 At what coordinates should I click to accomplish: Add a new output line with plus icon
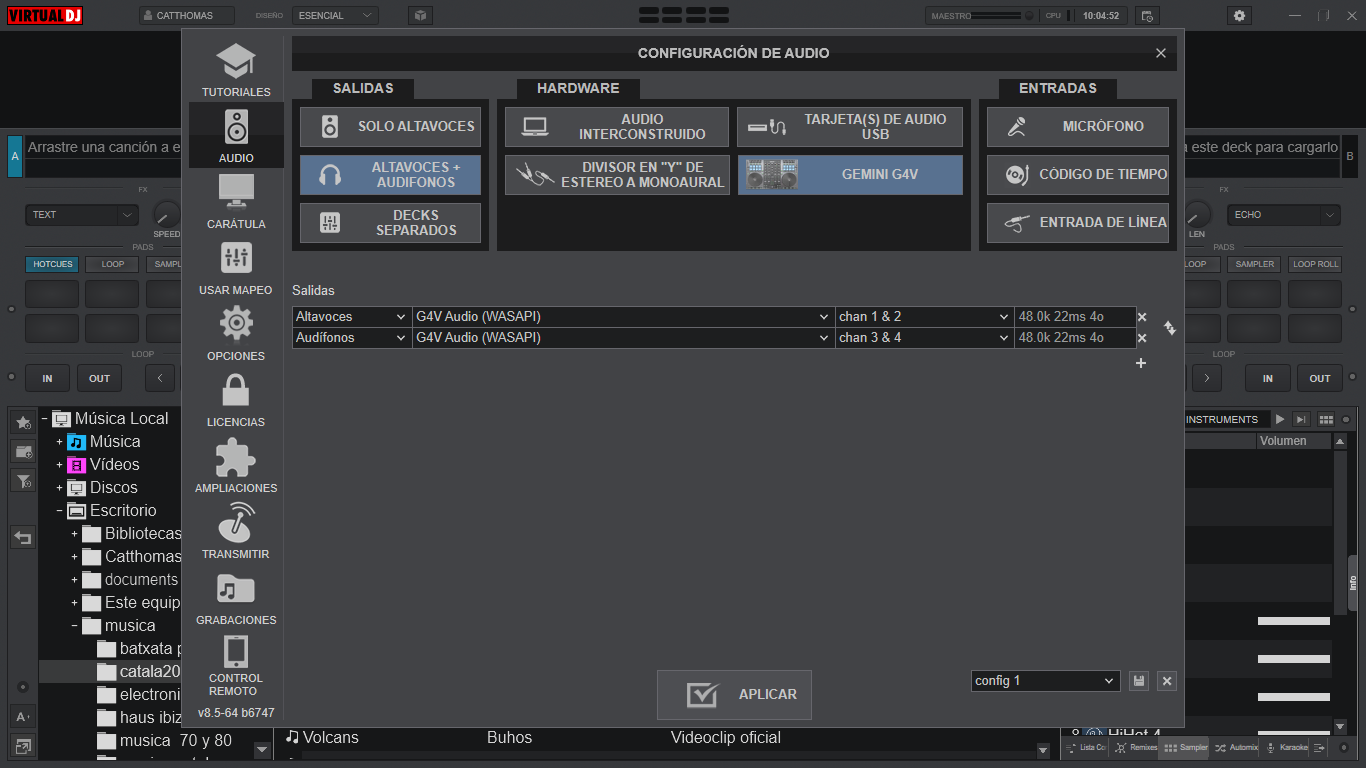1141,363
